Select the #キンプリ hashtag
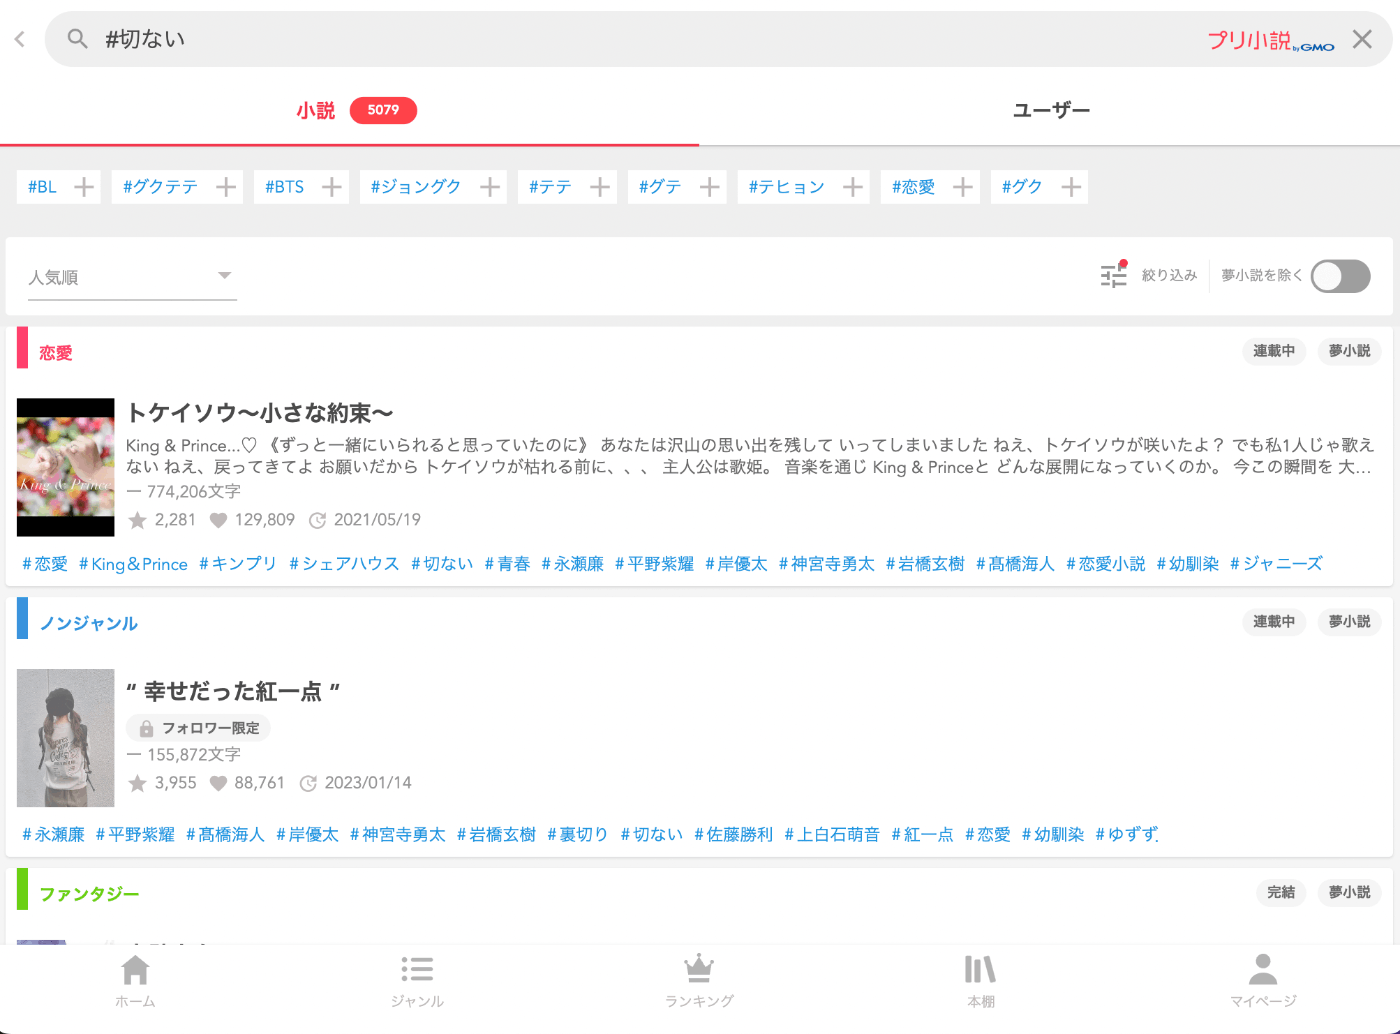This screenshot has height=1034, width=1400. click(x=238, y=564)
